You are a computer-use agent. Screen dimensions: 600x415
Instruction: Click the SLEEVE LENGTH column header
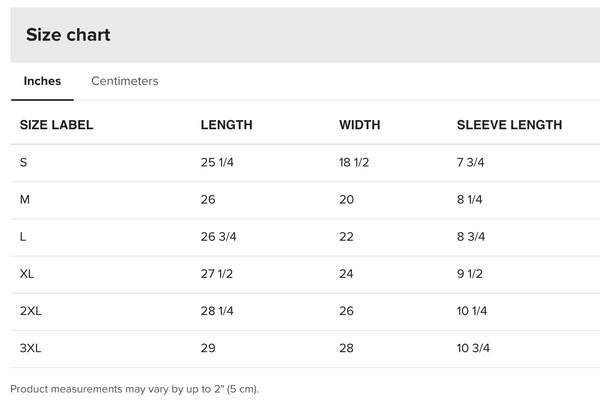(509, 125)
